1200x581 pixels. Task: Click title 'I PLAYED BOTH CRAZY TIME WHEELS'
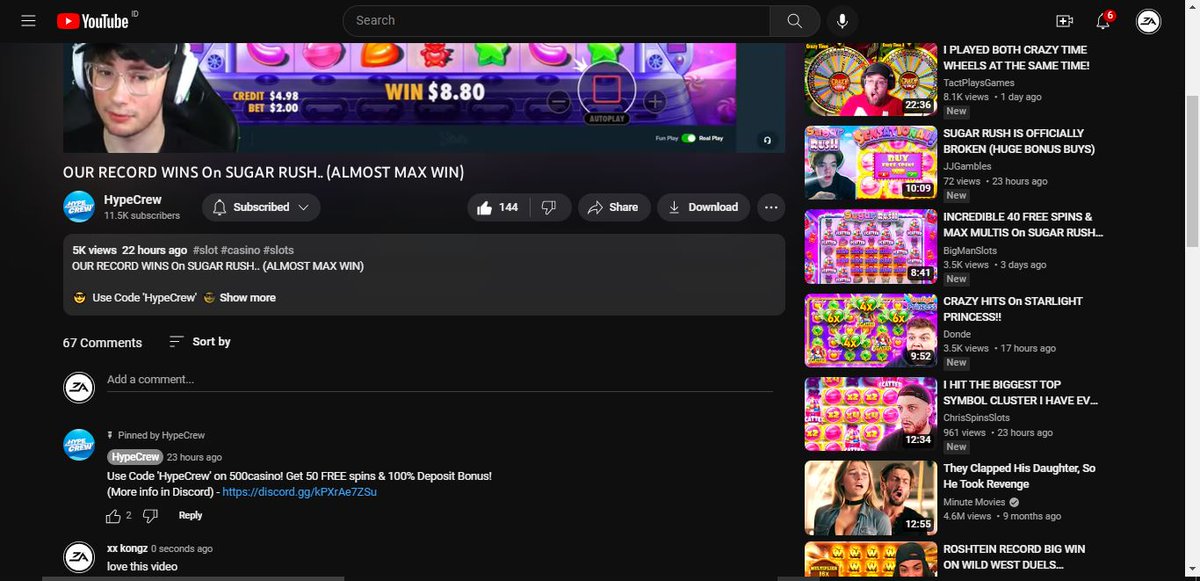pyautogui.click(x=1016, y=58)
